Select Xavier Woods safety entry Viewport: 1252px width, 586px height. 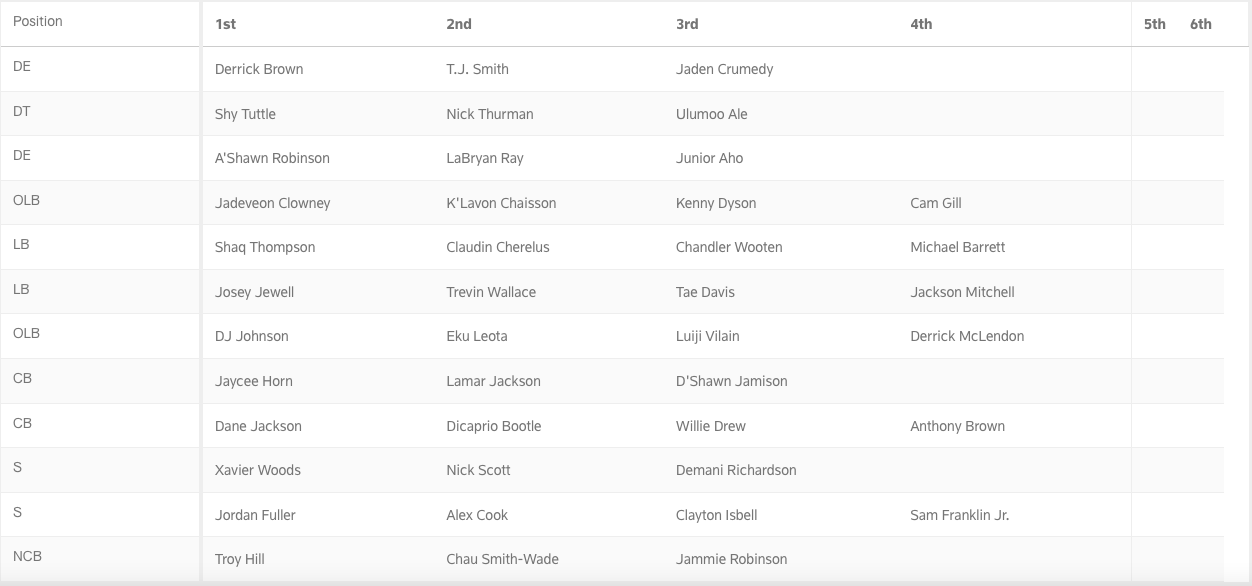click(258, 470)
